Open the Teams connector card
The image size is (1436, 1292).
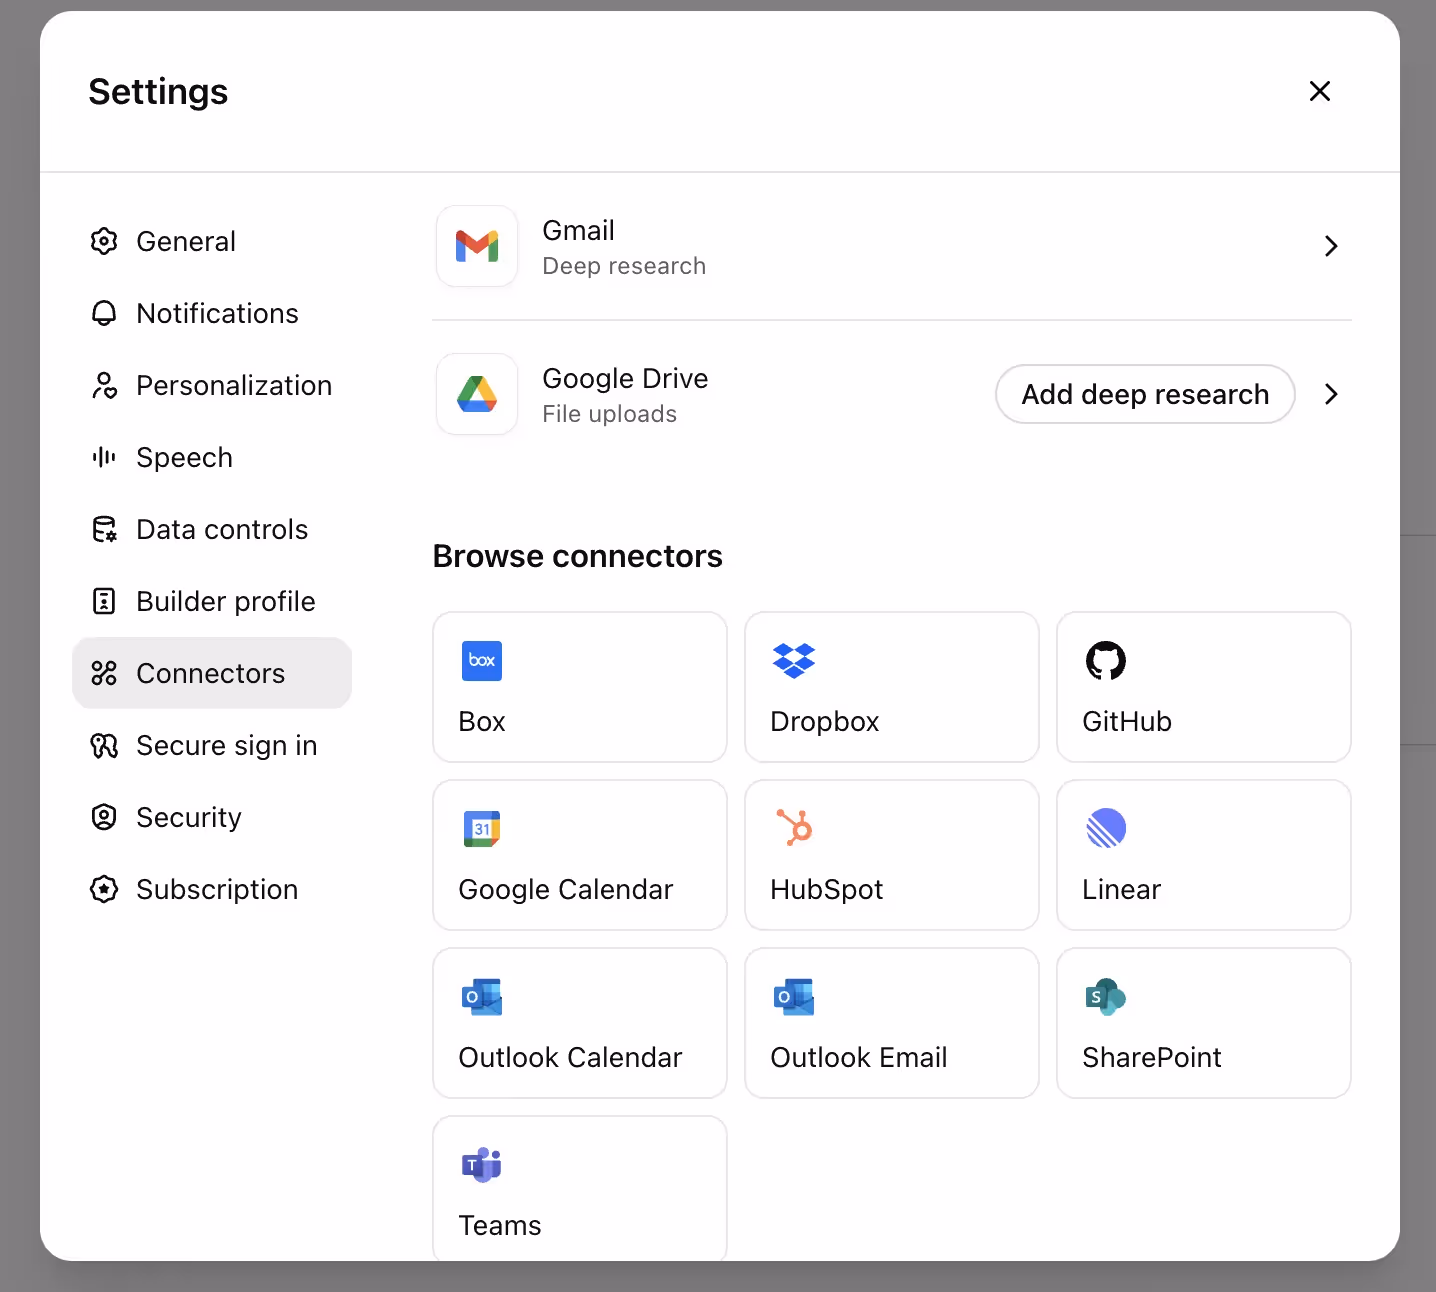click(x=580, y=1188)
